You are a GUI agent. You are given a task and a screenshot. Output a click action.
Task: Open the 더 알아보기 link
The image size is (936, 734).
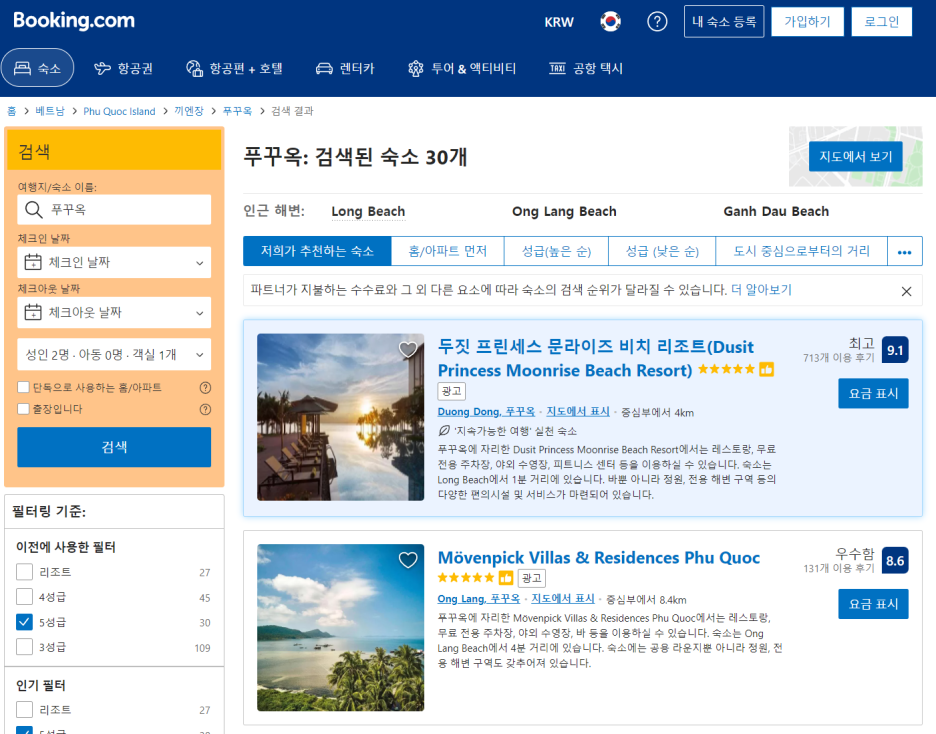[x=761, y=290]
